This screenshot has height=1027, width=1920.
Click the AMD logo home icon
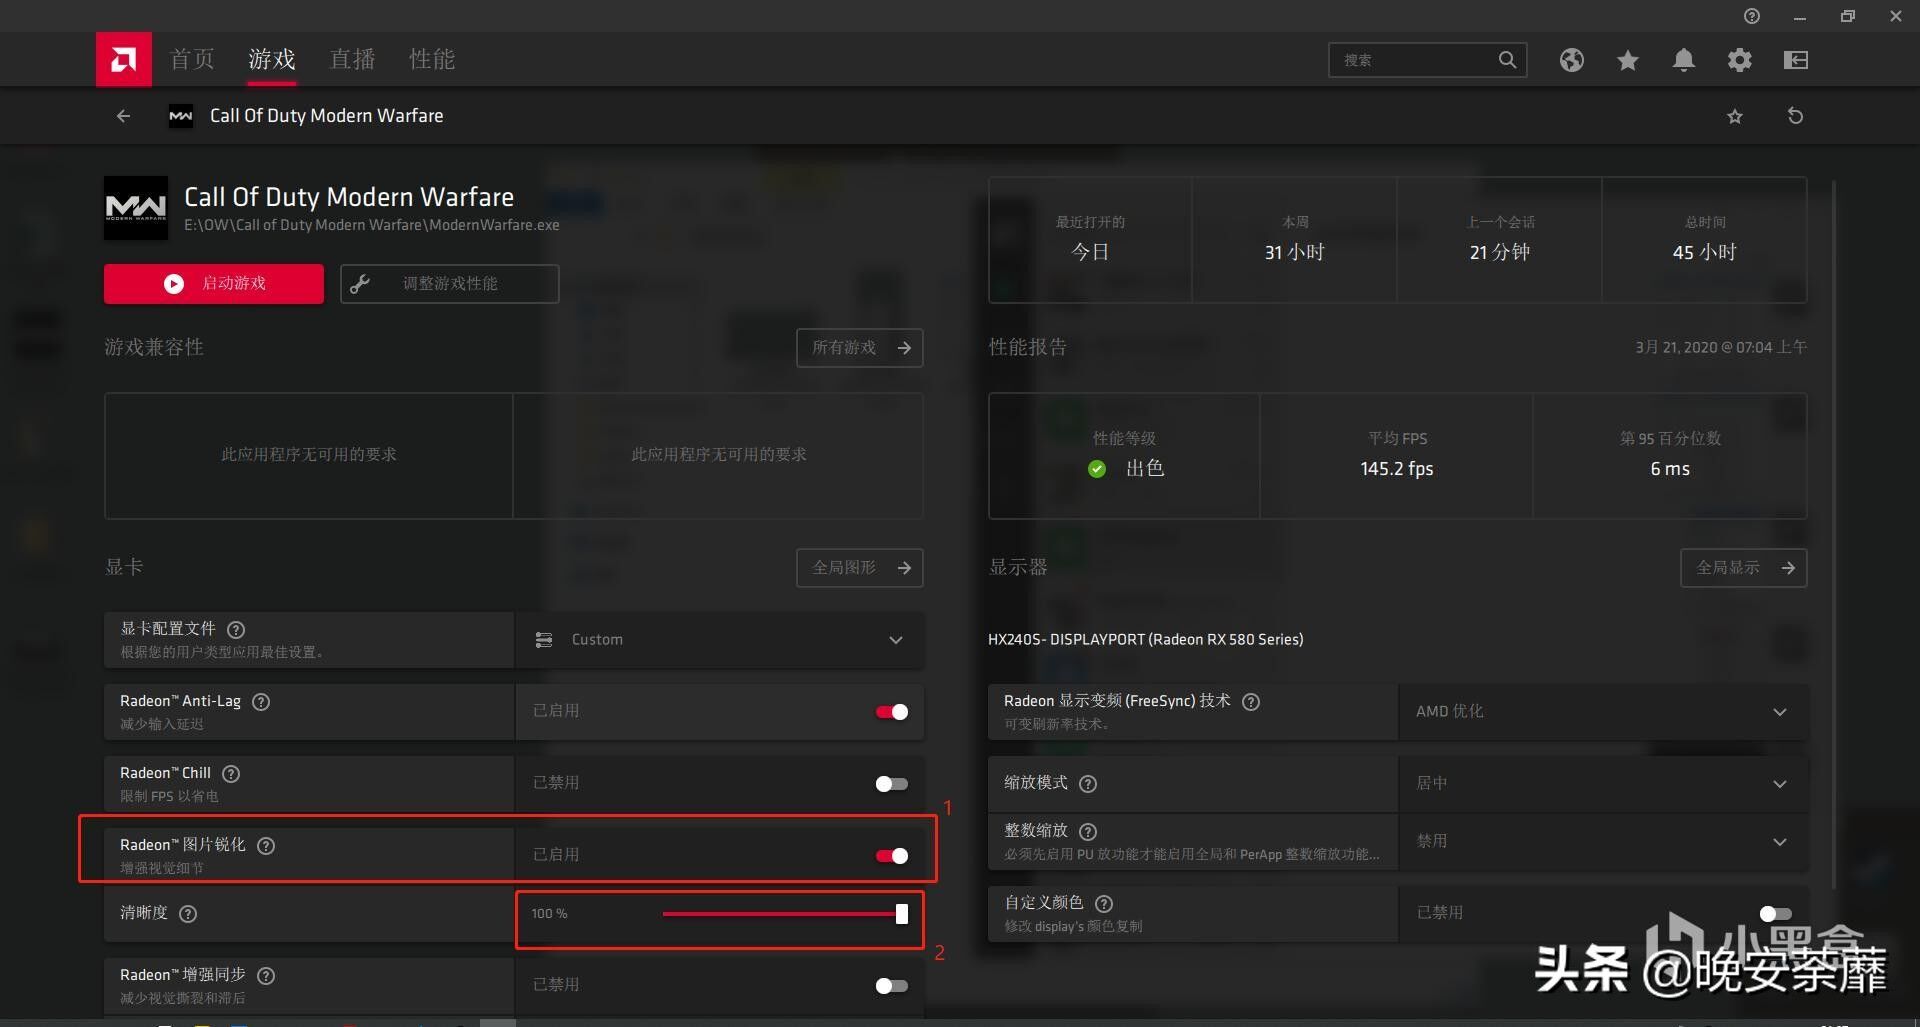(x=123, y=60)
